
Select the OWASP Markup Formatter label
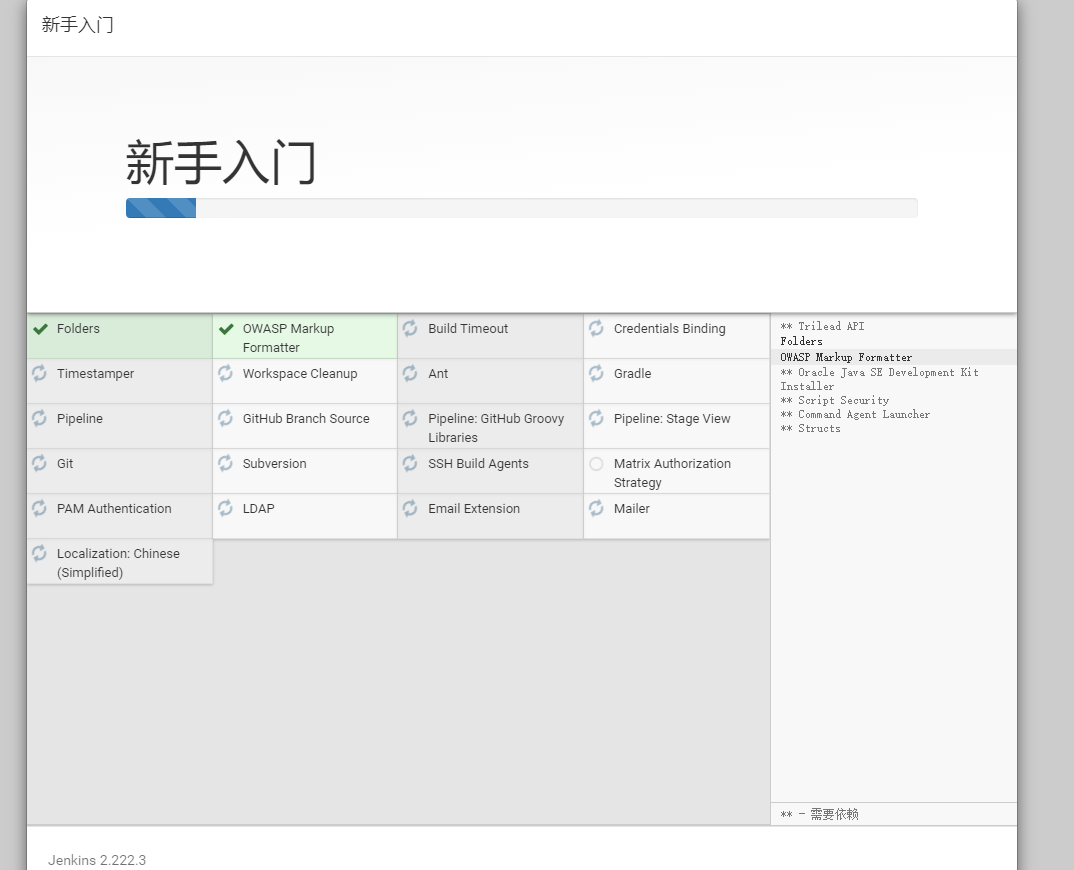(288, 338)
